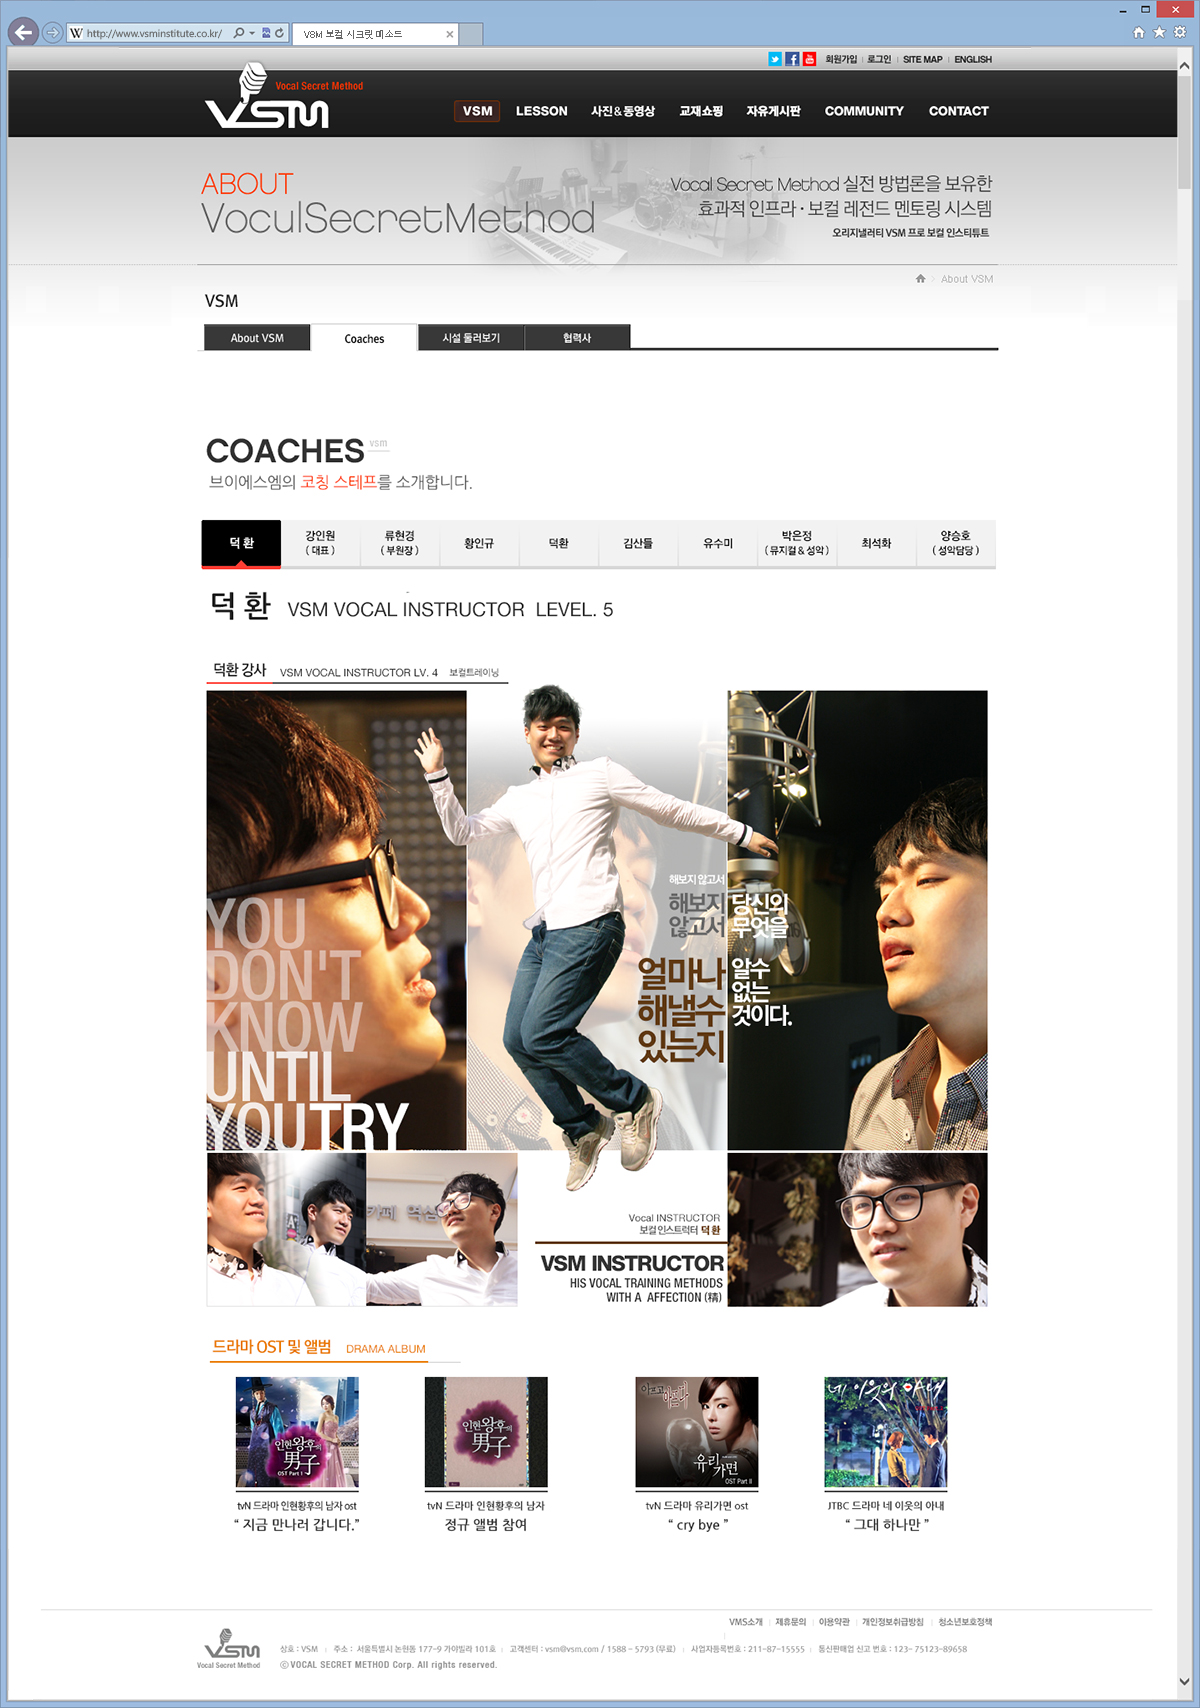Click the ENGLISH language link
The image size is (1200, 1708).
(972, 60)
